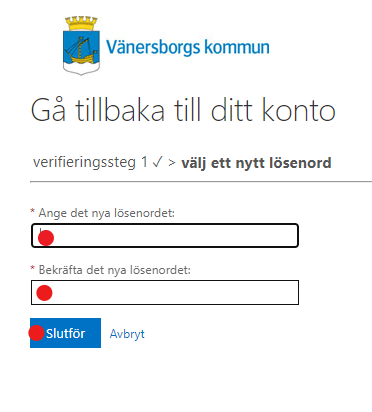Click the red dot in new password field
This screenshot has height=412, width=372.
coord(46,238)
